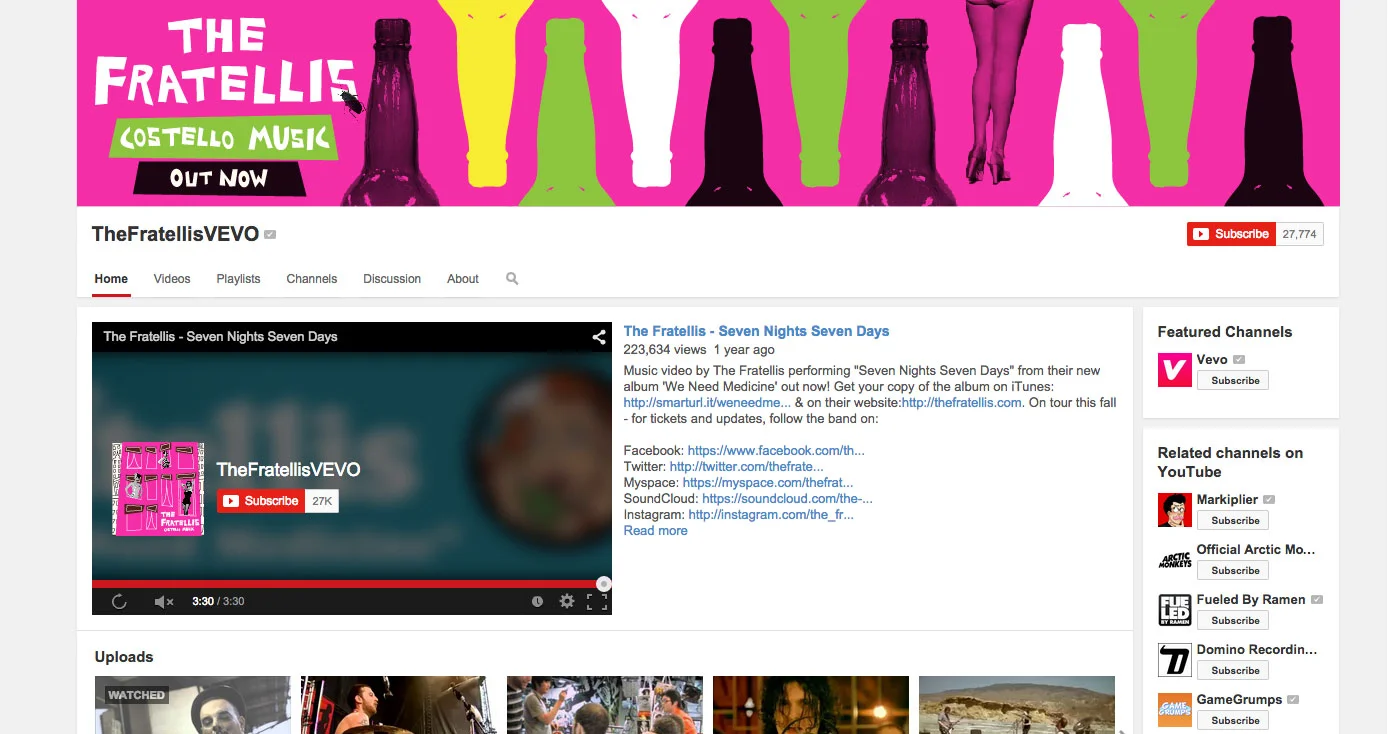1388x734 pixels.
Task: Click the Watch Later clock icon
Action: coord(537,601)
